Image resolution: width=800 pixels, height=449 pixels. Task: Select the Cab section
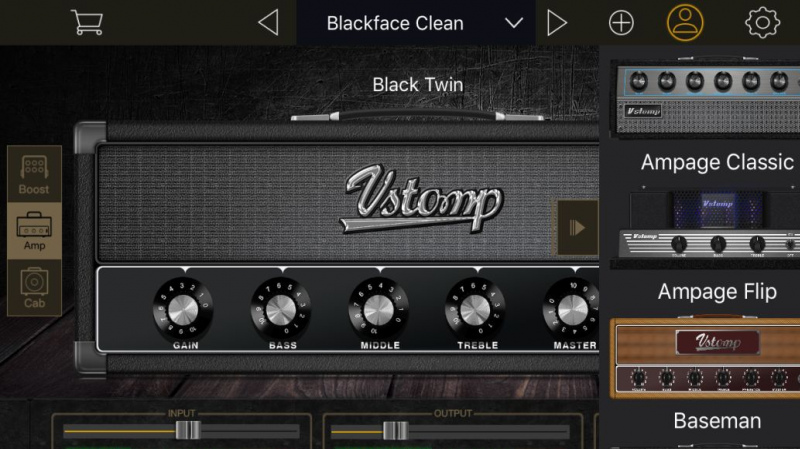34,288
